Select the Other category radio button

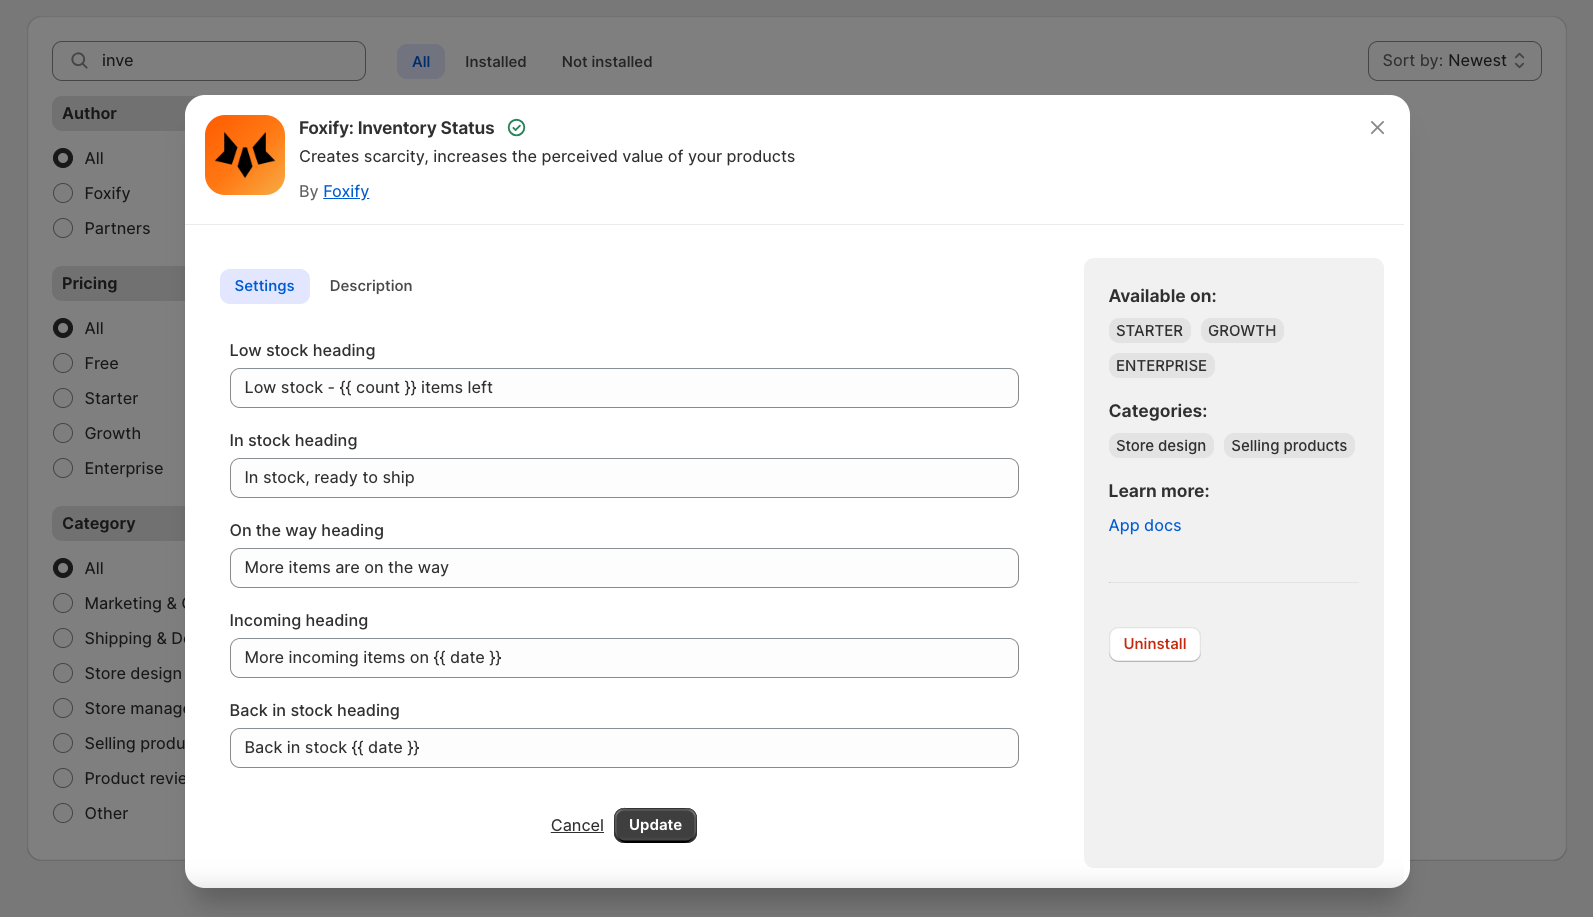(x=63, y=813)
